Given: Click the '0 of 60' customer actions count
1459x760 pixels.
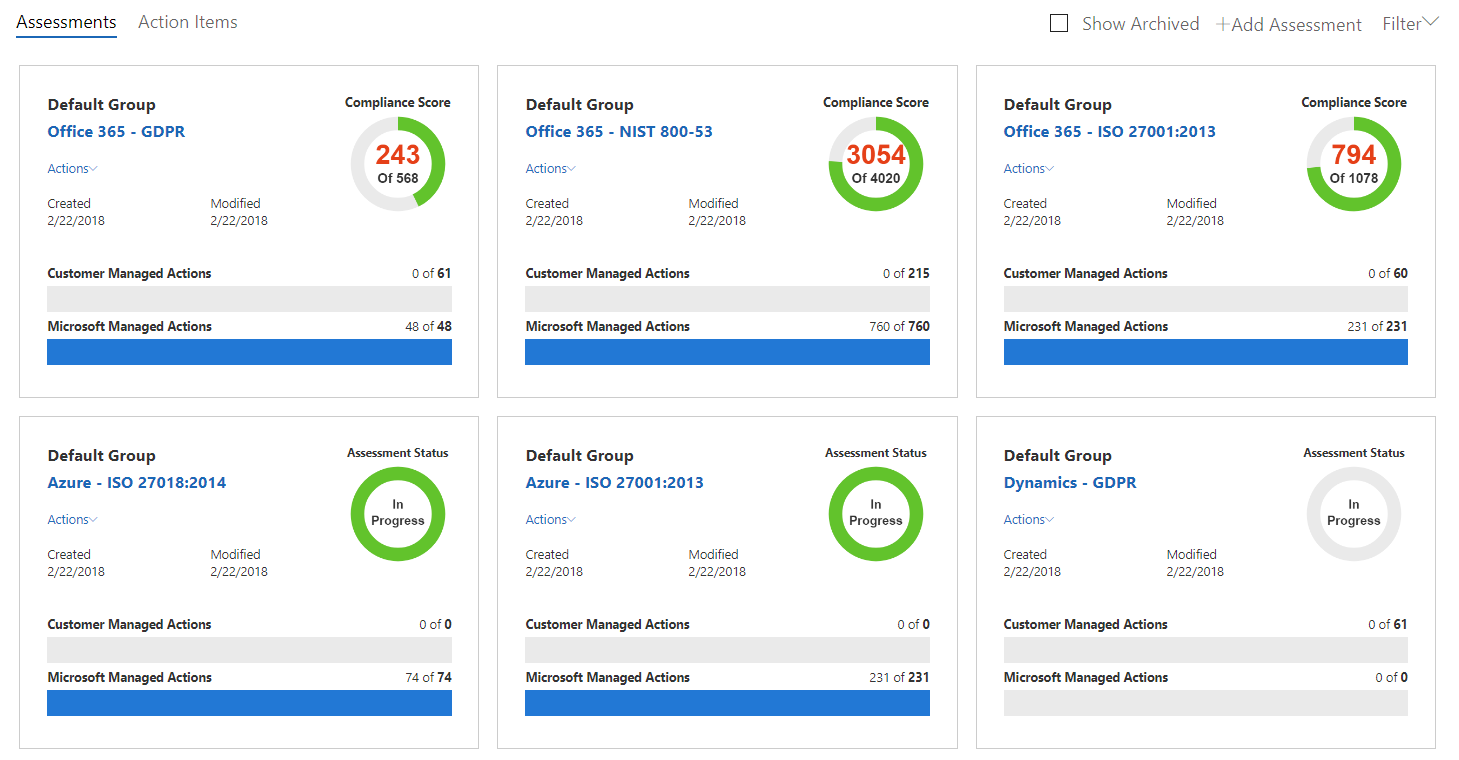Looking at the screenshot, I should click(x=1388, y=273).
